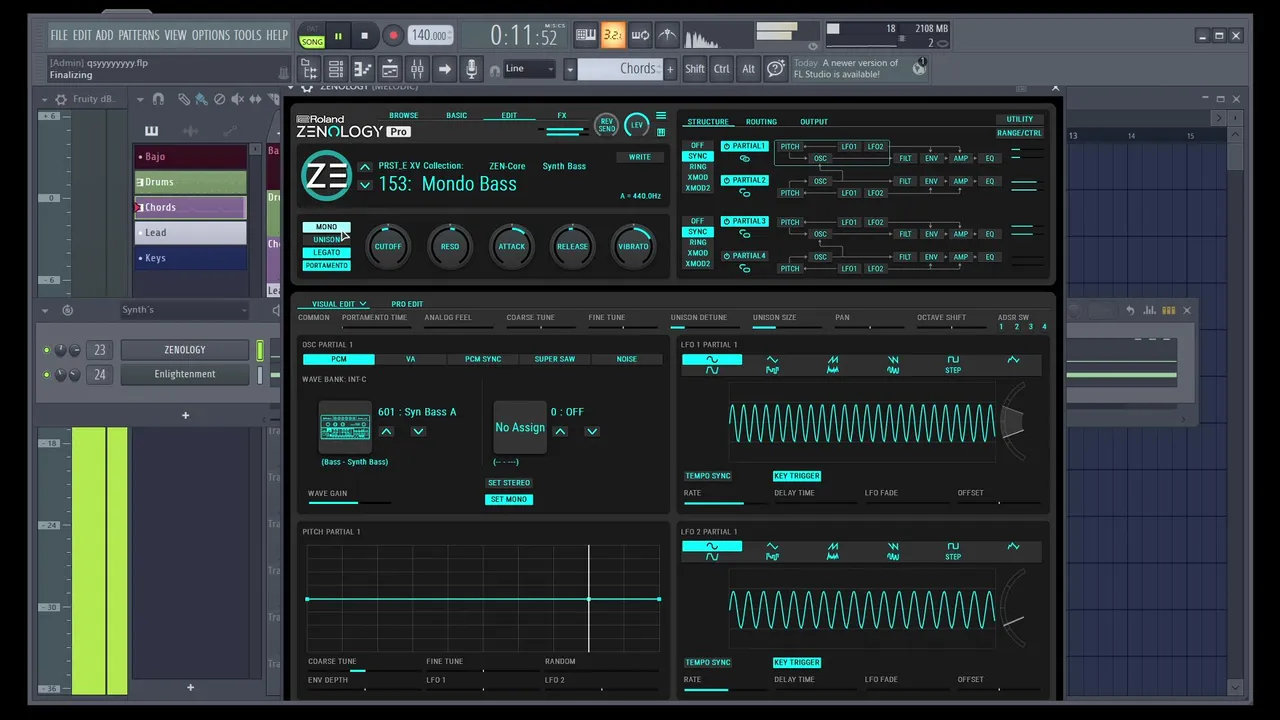Click the UTILITY button
Screen dimensions: 1280x720
pos(1020,119)
